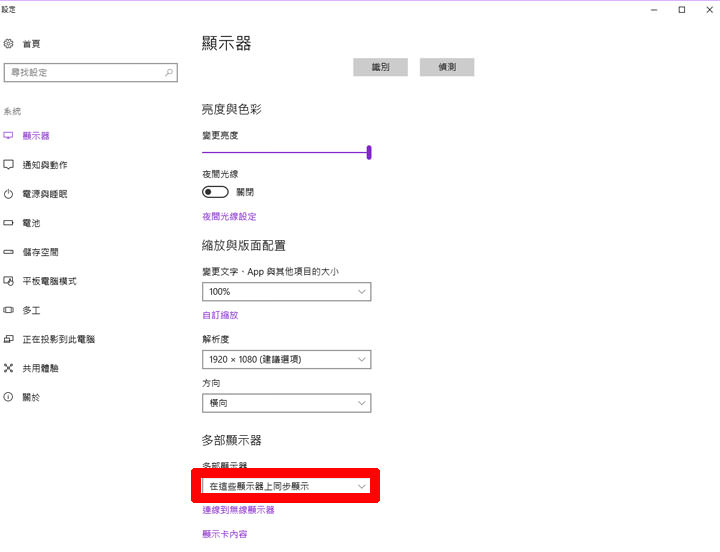
Task: Click the 平板電腦模式 tablet icon
Action: 8,281
